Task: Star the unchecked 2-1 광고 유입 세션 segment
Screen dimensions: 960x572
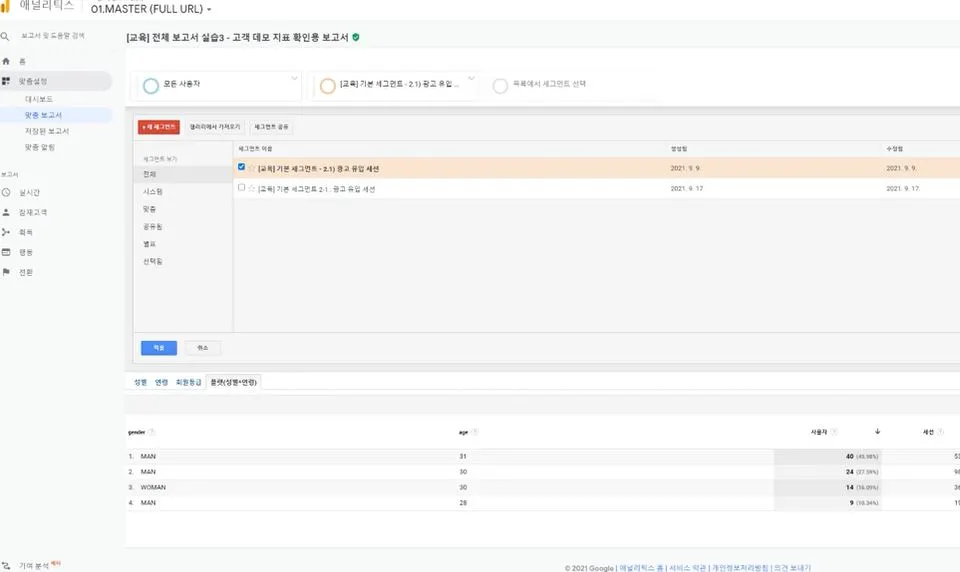Action: 251,188
